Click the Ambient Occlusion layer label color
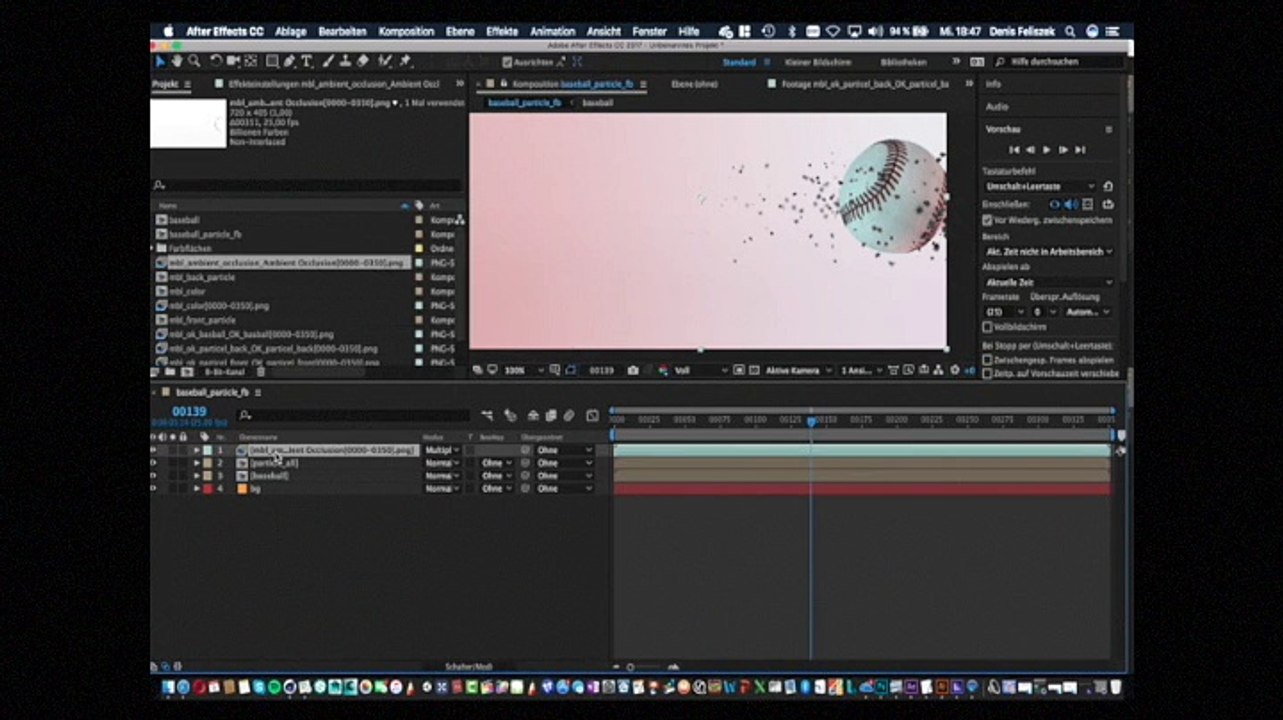1283x720 pixels. pos(207,451)
